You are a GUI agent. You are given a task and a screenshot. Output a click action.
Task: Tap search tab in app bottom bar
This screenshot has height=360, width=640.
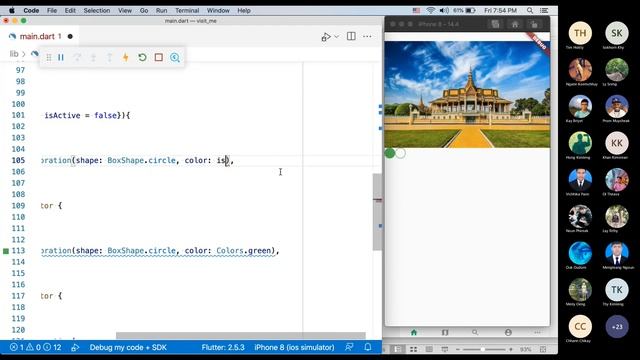click(x=475, y=332)
